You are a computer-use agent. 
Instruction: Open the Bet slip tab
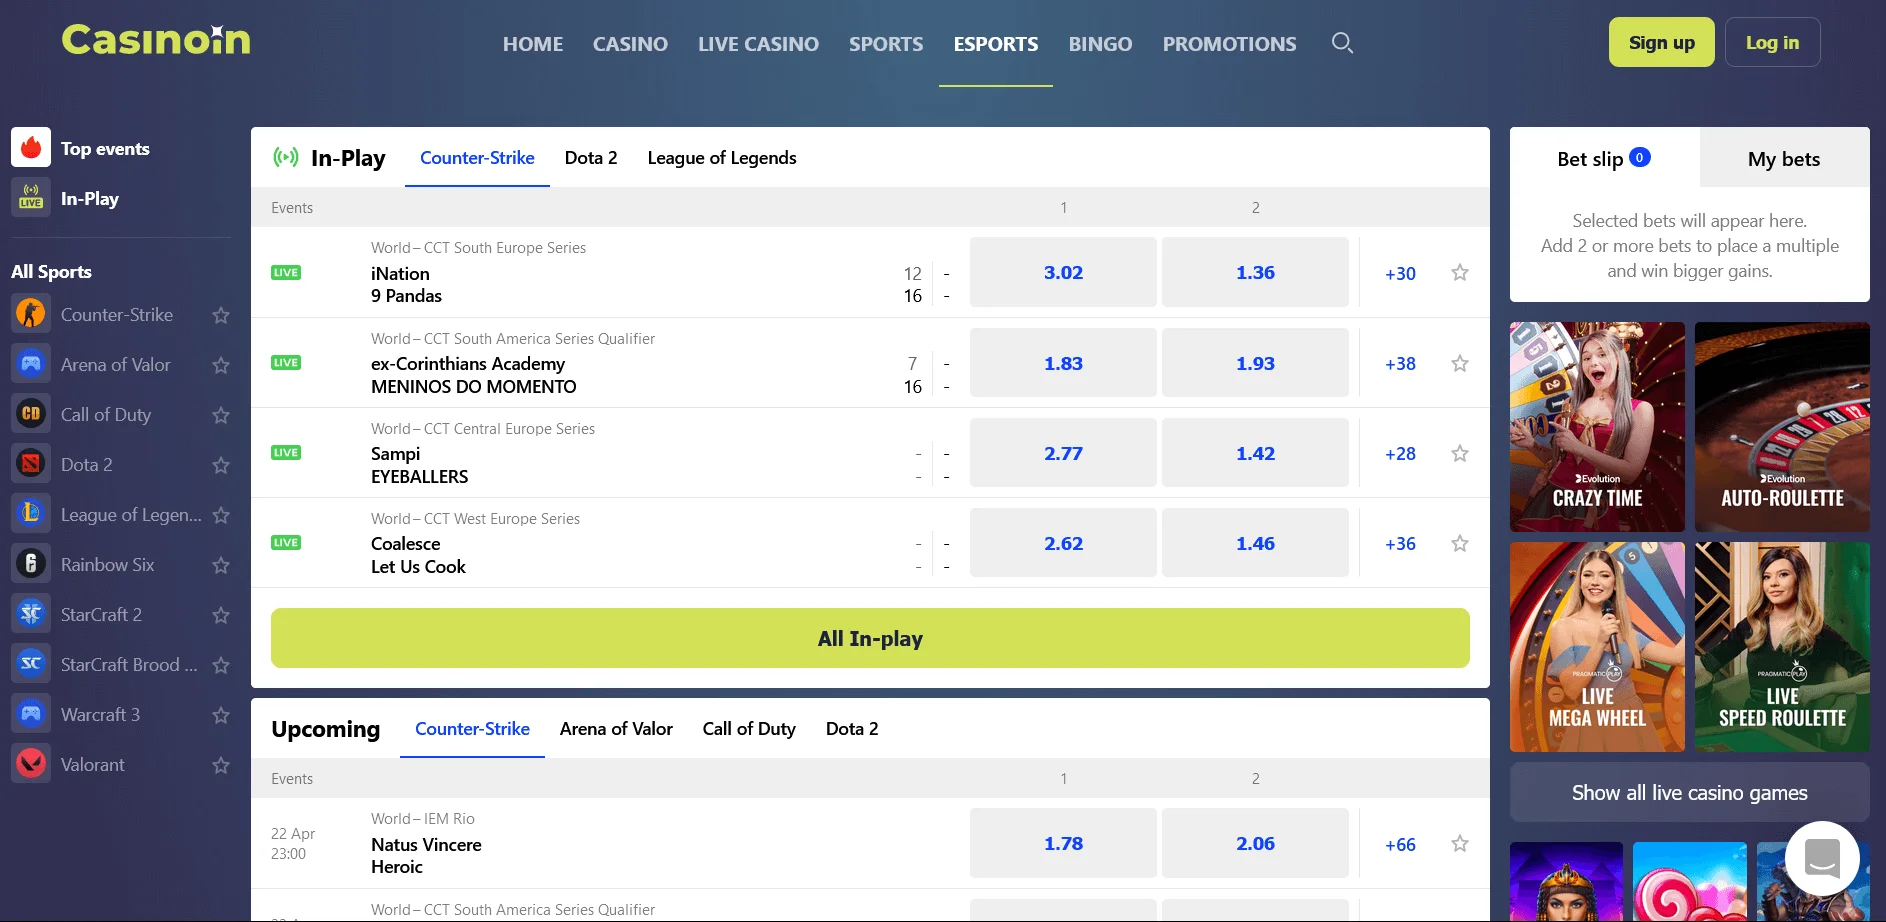click(1604, 158)
